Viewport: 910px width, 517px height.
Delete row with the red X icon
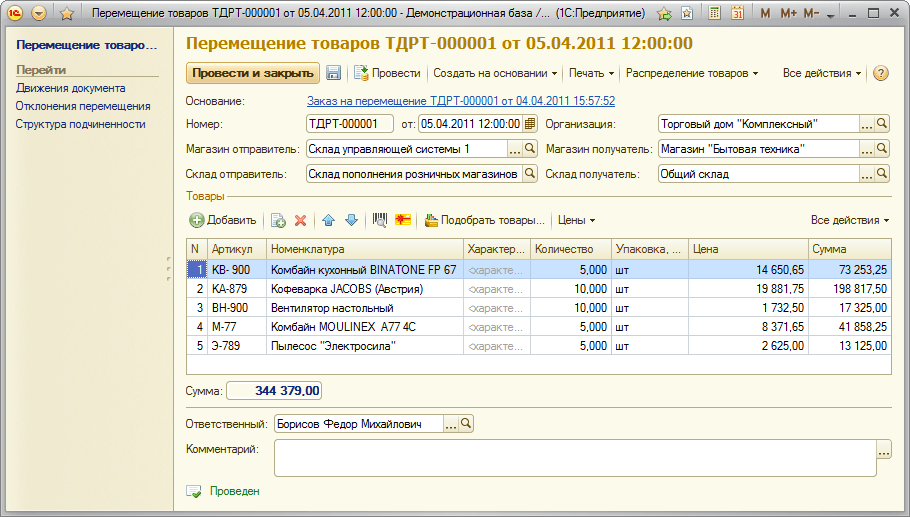[300, 220]
